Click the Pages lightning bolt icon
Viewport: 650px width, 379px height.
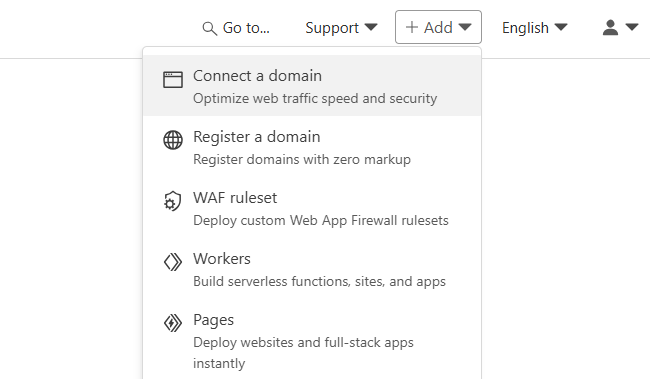coord(172,323)
